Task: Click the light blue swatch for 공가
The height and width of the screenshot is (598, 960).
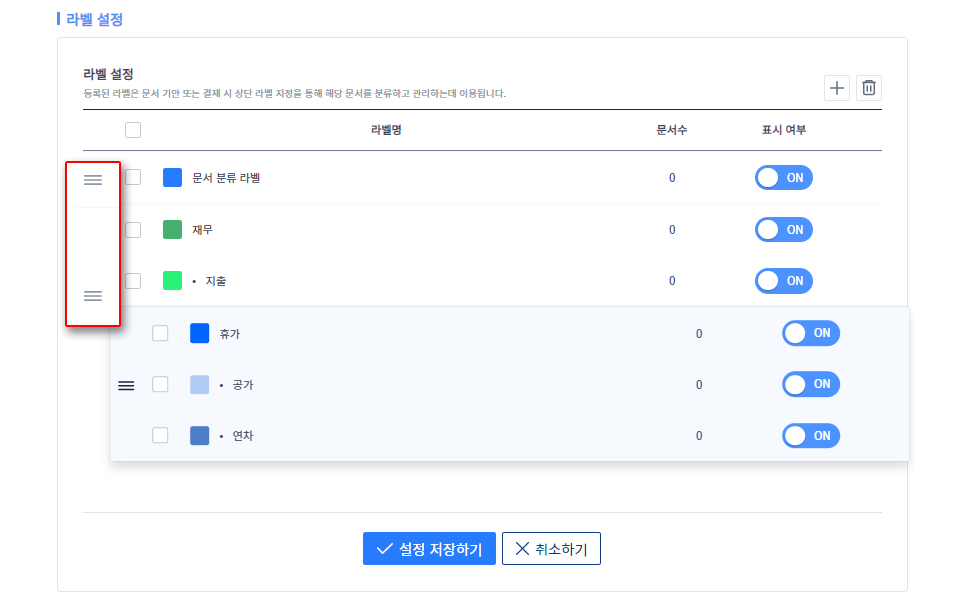Action: (200, 384)
